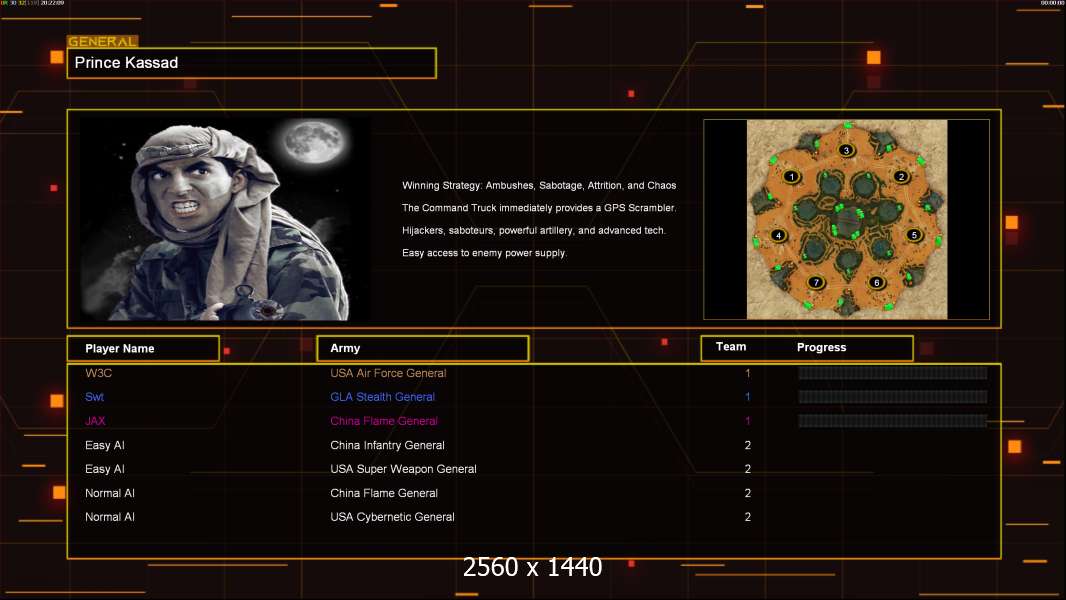
Task: Click the Team column header
Action: [x=731, y=347]
